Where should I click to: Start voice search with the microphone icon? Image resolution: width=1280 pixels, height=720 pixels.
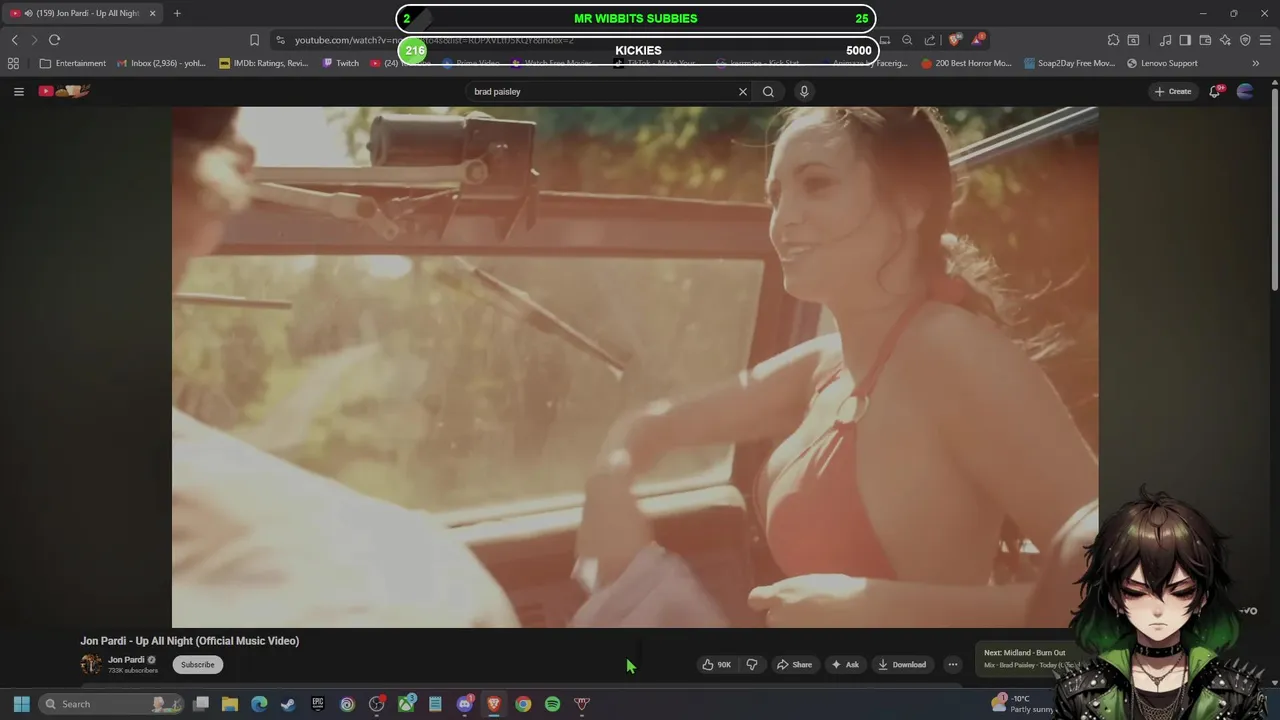pyautogui.click(x=804, y=91)
